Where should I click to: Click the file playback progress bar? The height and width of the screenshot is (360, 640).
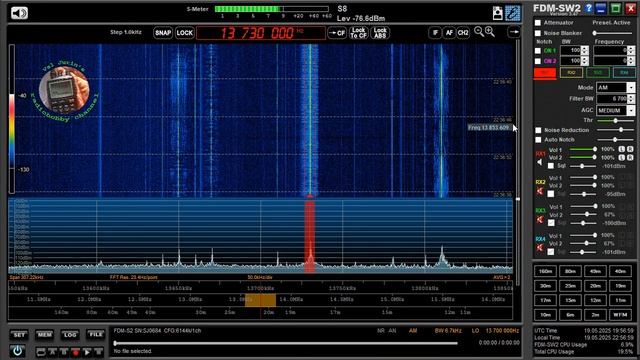286,343
